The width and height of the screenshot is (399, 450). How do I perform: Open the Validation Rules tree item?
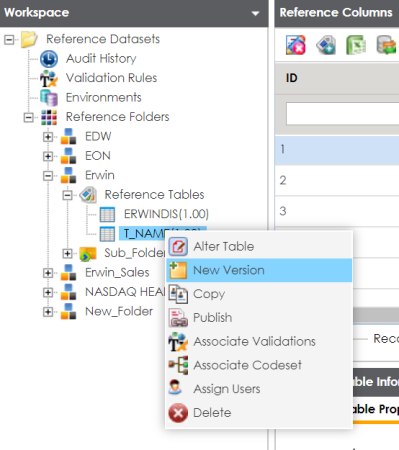coord(111,78)
